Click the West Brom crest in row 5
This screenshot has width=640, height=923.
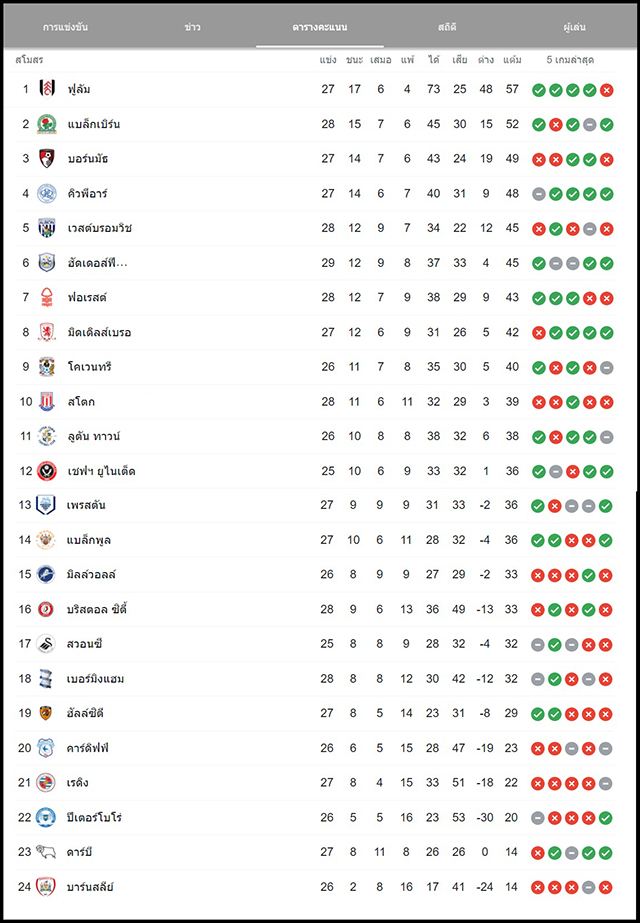(47, 228)
